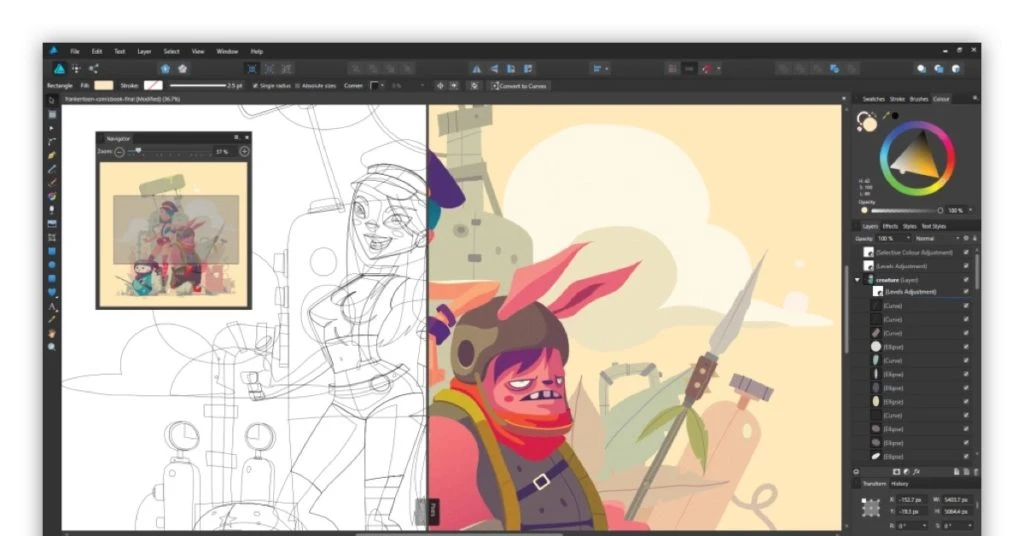This screenshot has height=536, width=1024.
Task: Toggle the Single radius checkbox
Action: [255, 86]
